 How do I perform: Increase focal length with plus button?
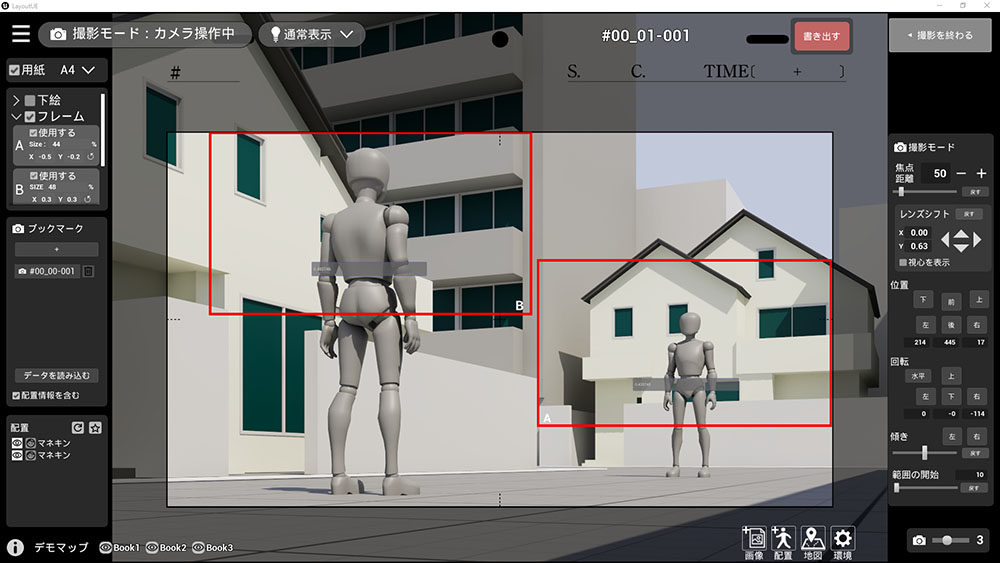(x=981, y=173)
